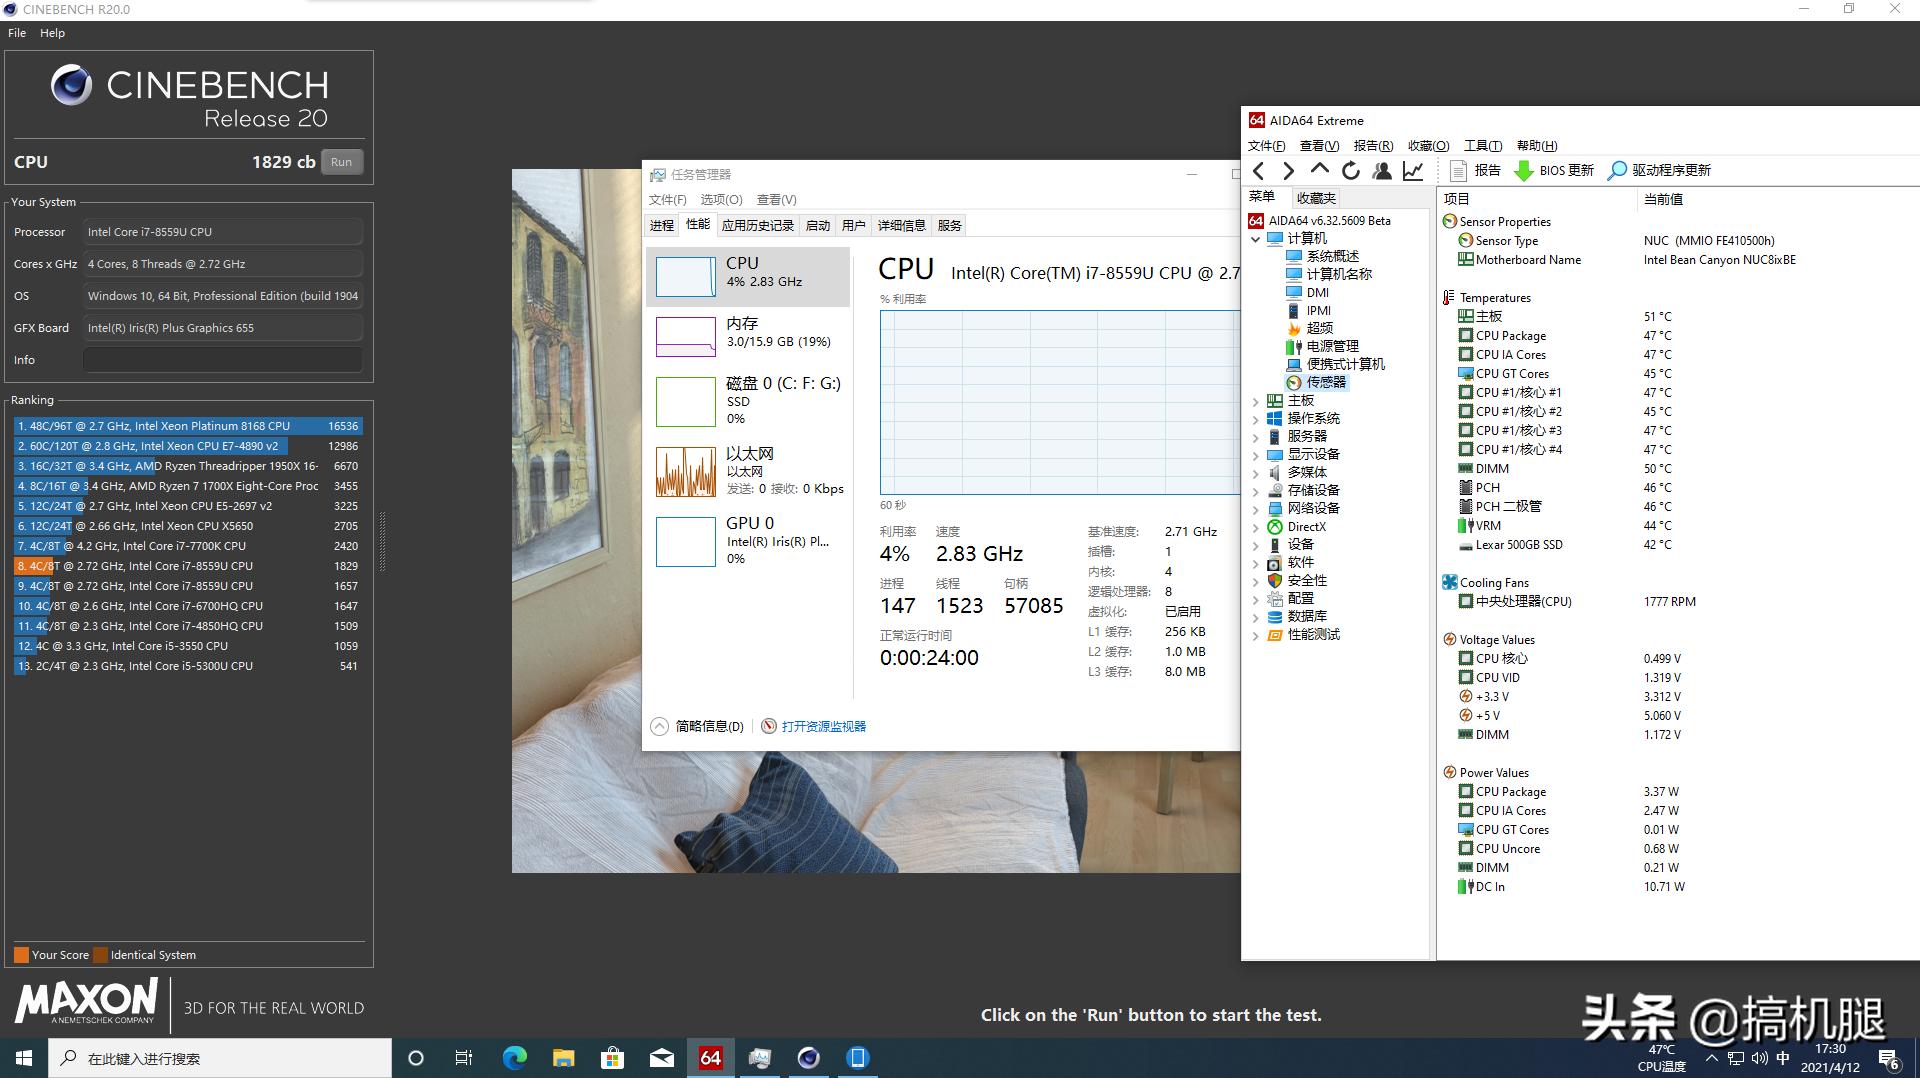Collapse the 计算机 node in AIDA64 sidebar
This screenshot has width=1920, height=1078.
[1257, 238]
